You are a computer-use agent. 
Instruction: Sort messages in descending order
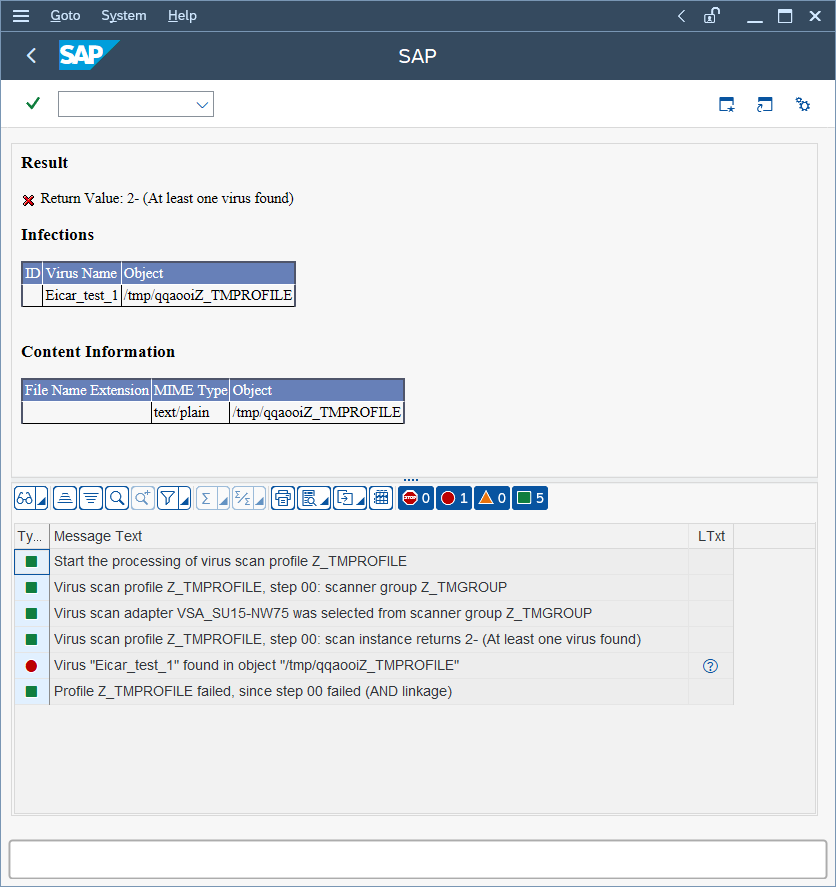point(90,497)
